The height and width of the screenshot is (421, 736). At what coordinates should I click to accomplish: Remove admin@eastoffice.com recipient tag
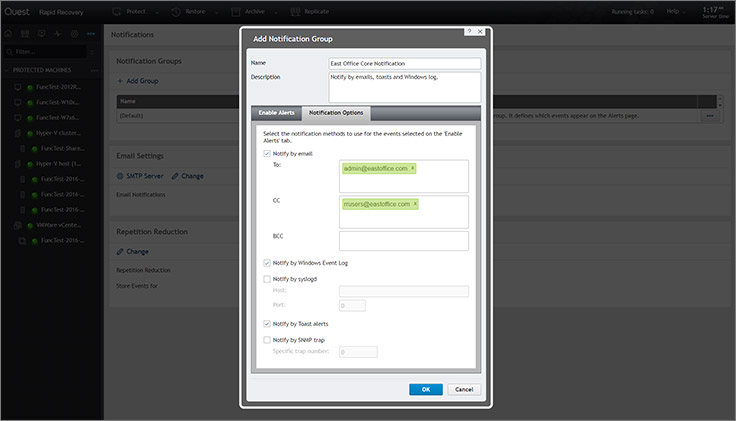pos(413,168)
